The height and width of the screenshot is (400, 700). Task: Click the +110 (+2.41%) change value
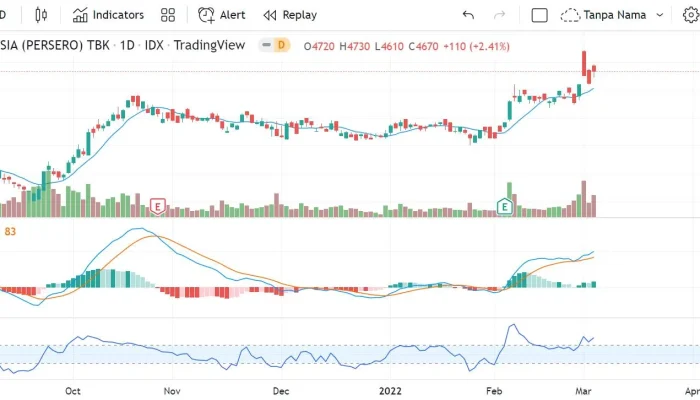tap(476, 46)
